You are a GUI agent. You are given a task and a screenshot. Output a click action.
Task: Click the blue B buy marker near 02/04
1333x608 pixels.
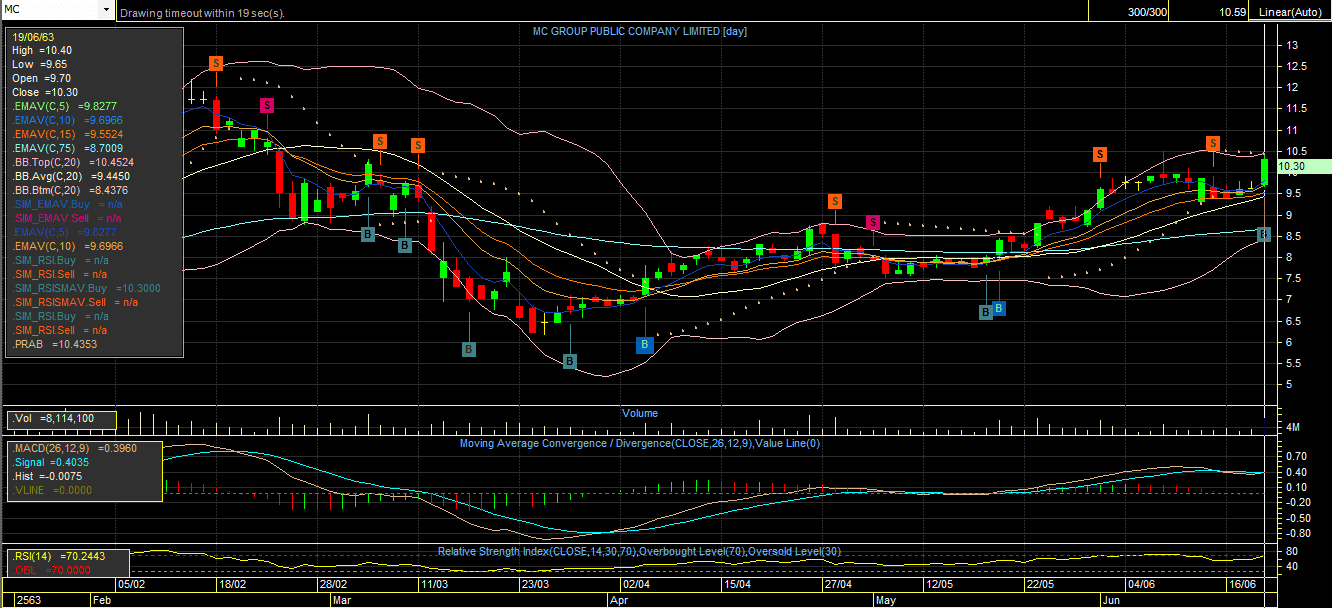click(645, 344)
